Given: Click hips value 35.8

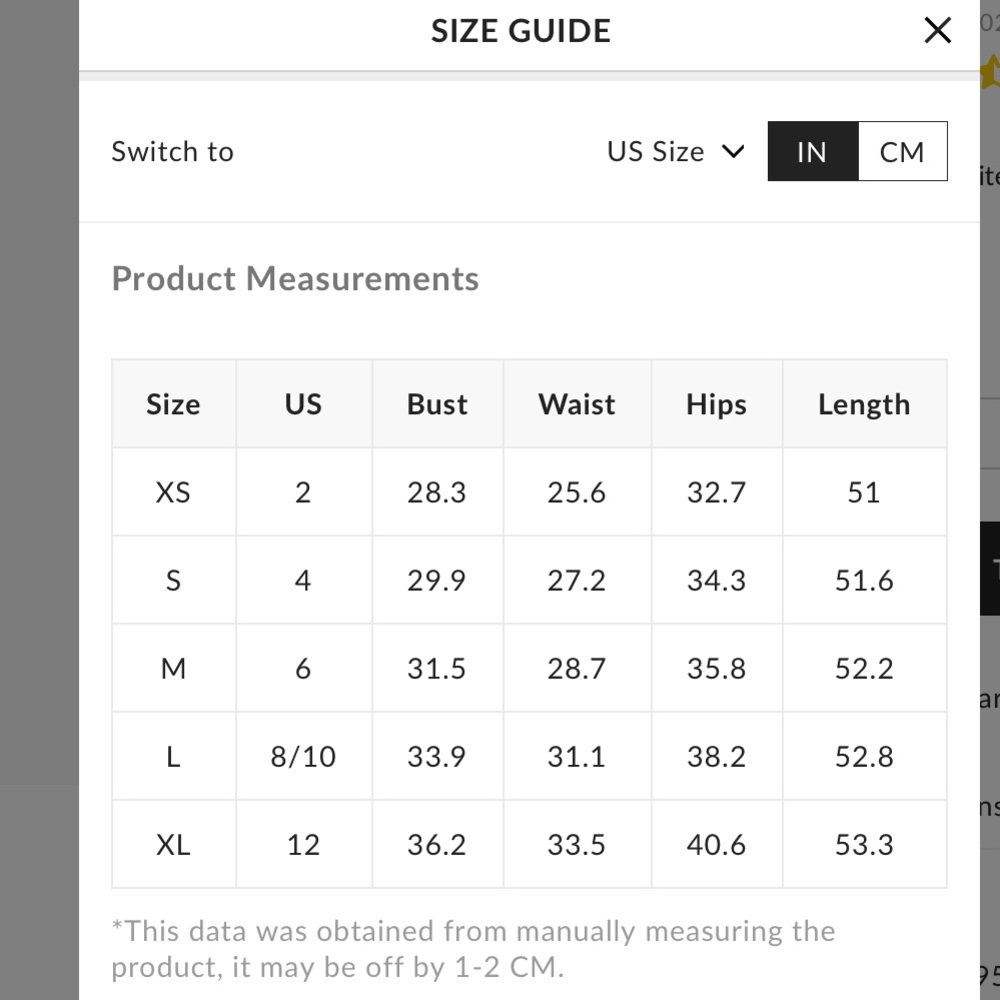Looking at the screenshot, I should point(717,668).
